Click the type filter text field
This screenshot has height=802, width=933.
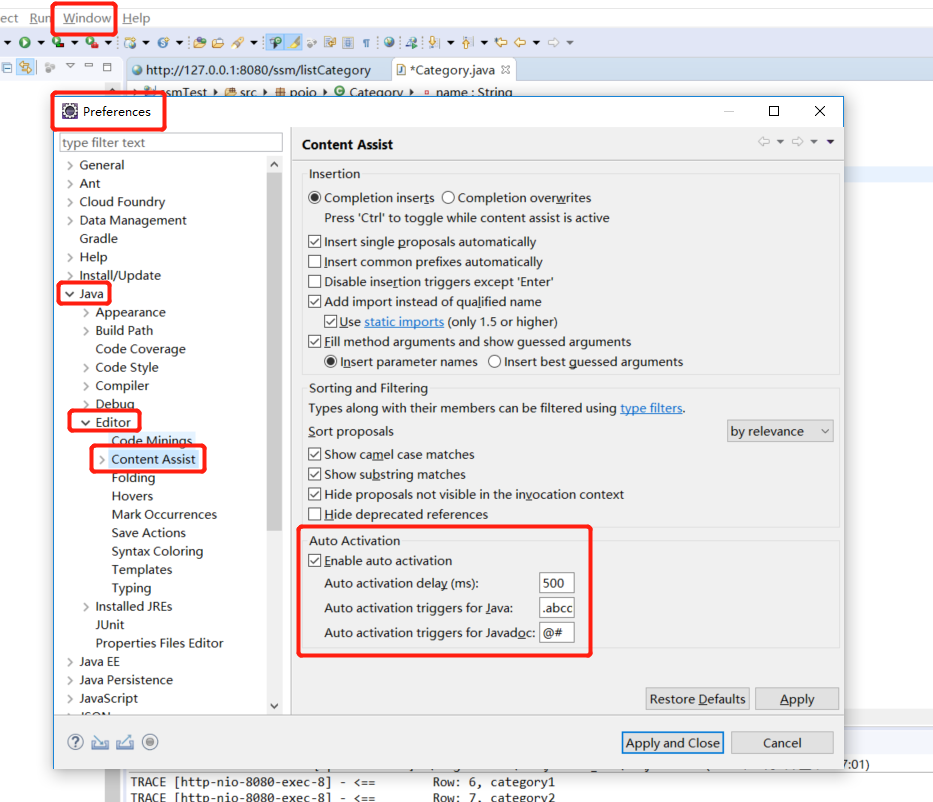170,141
